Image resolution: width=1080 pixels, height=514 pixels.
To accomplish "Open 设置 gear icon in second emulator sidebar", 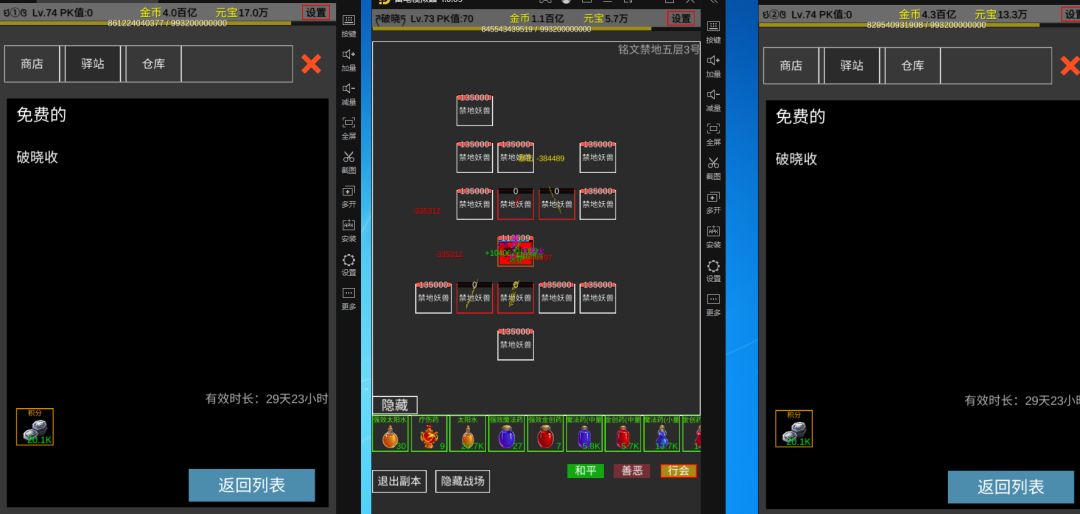I will (x=714, y=265).
